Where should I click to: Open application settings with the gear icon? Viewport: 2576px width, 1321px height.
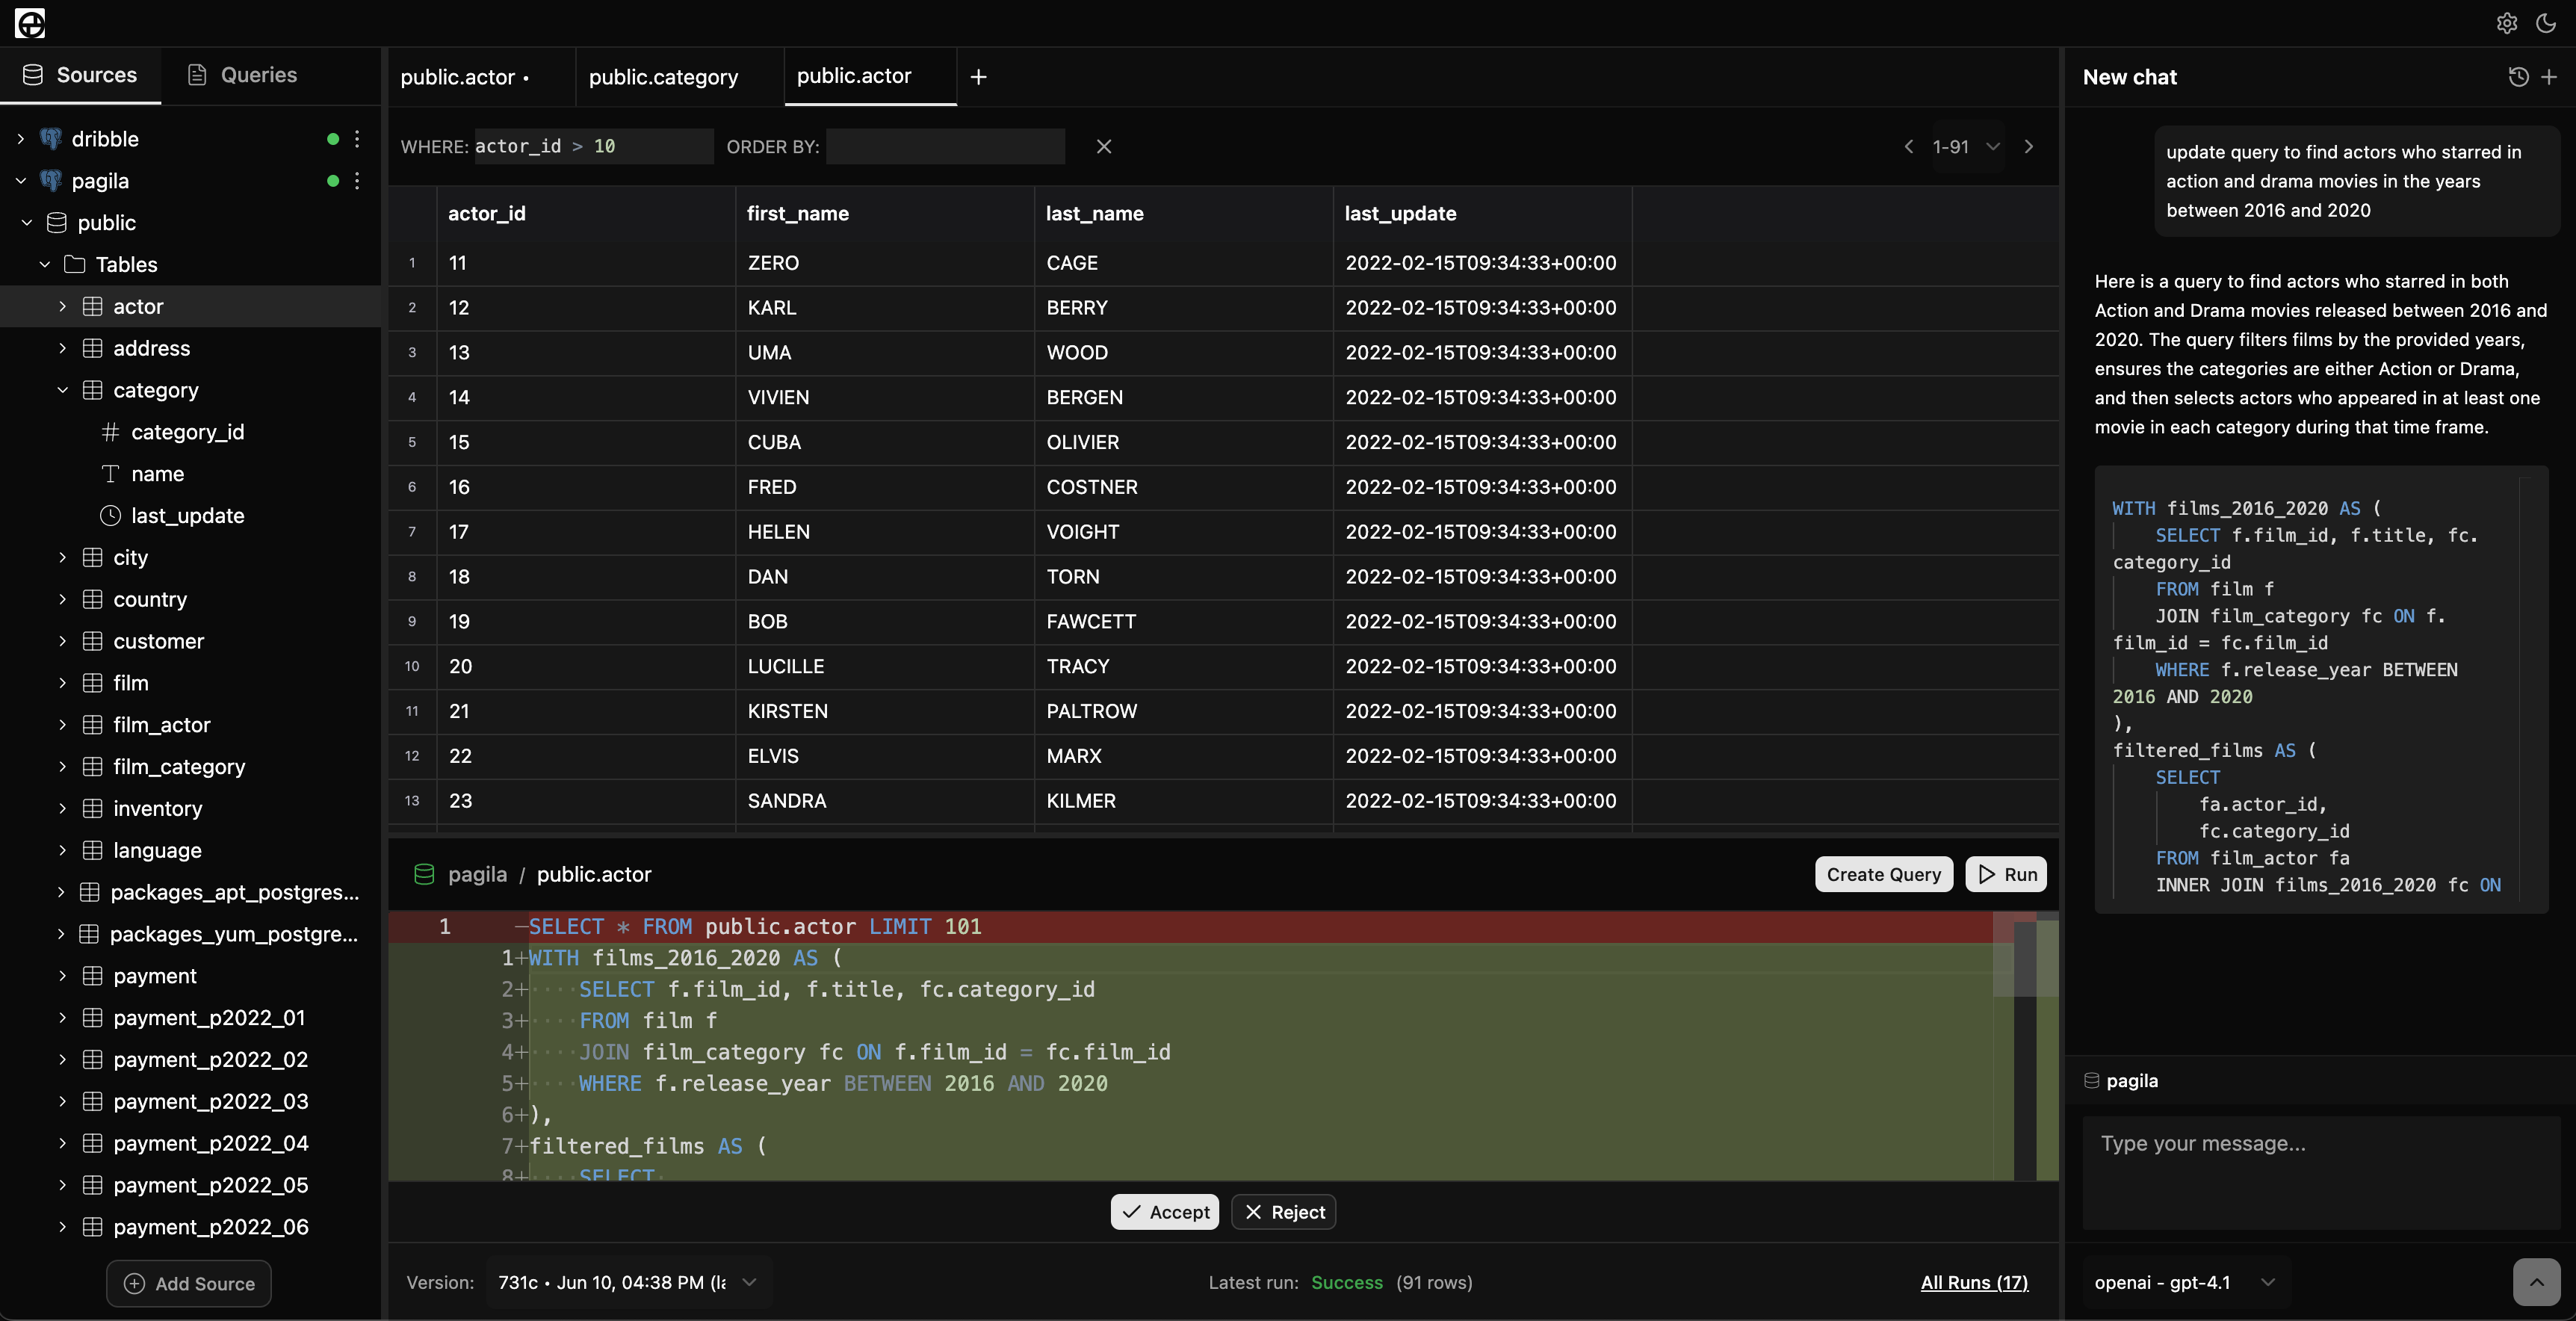[2506, 24]
